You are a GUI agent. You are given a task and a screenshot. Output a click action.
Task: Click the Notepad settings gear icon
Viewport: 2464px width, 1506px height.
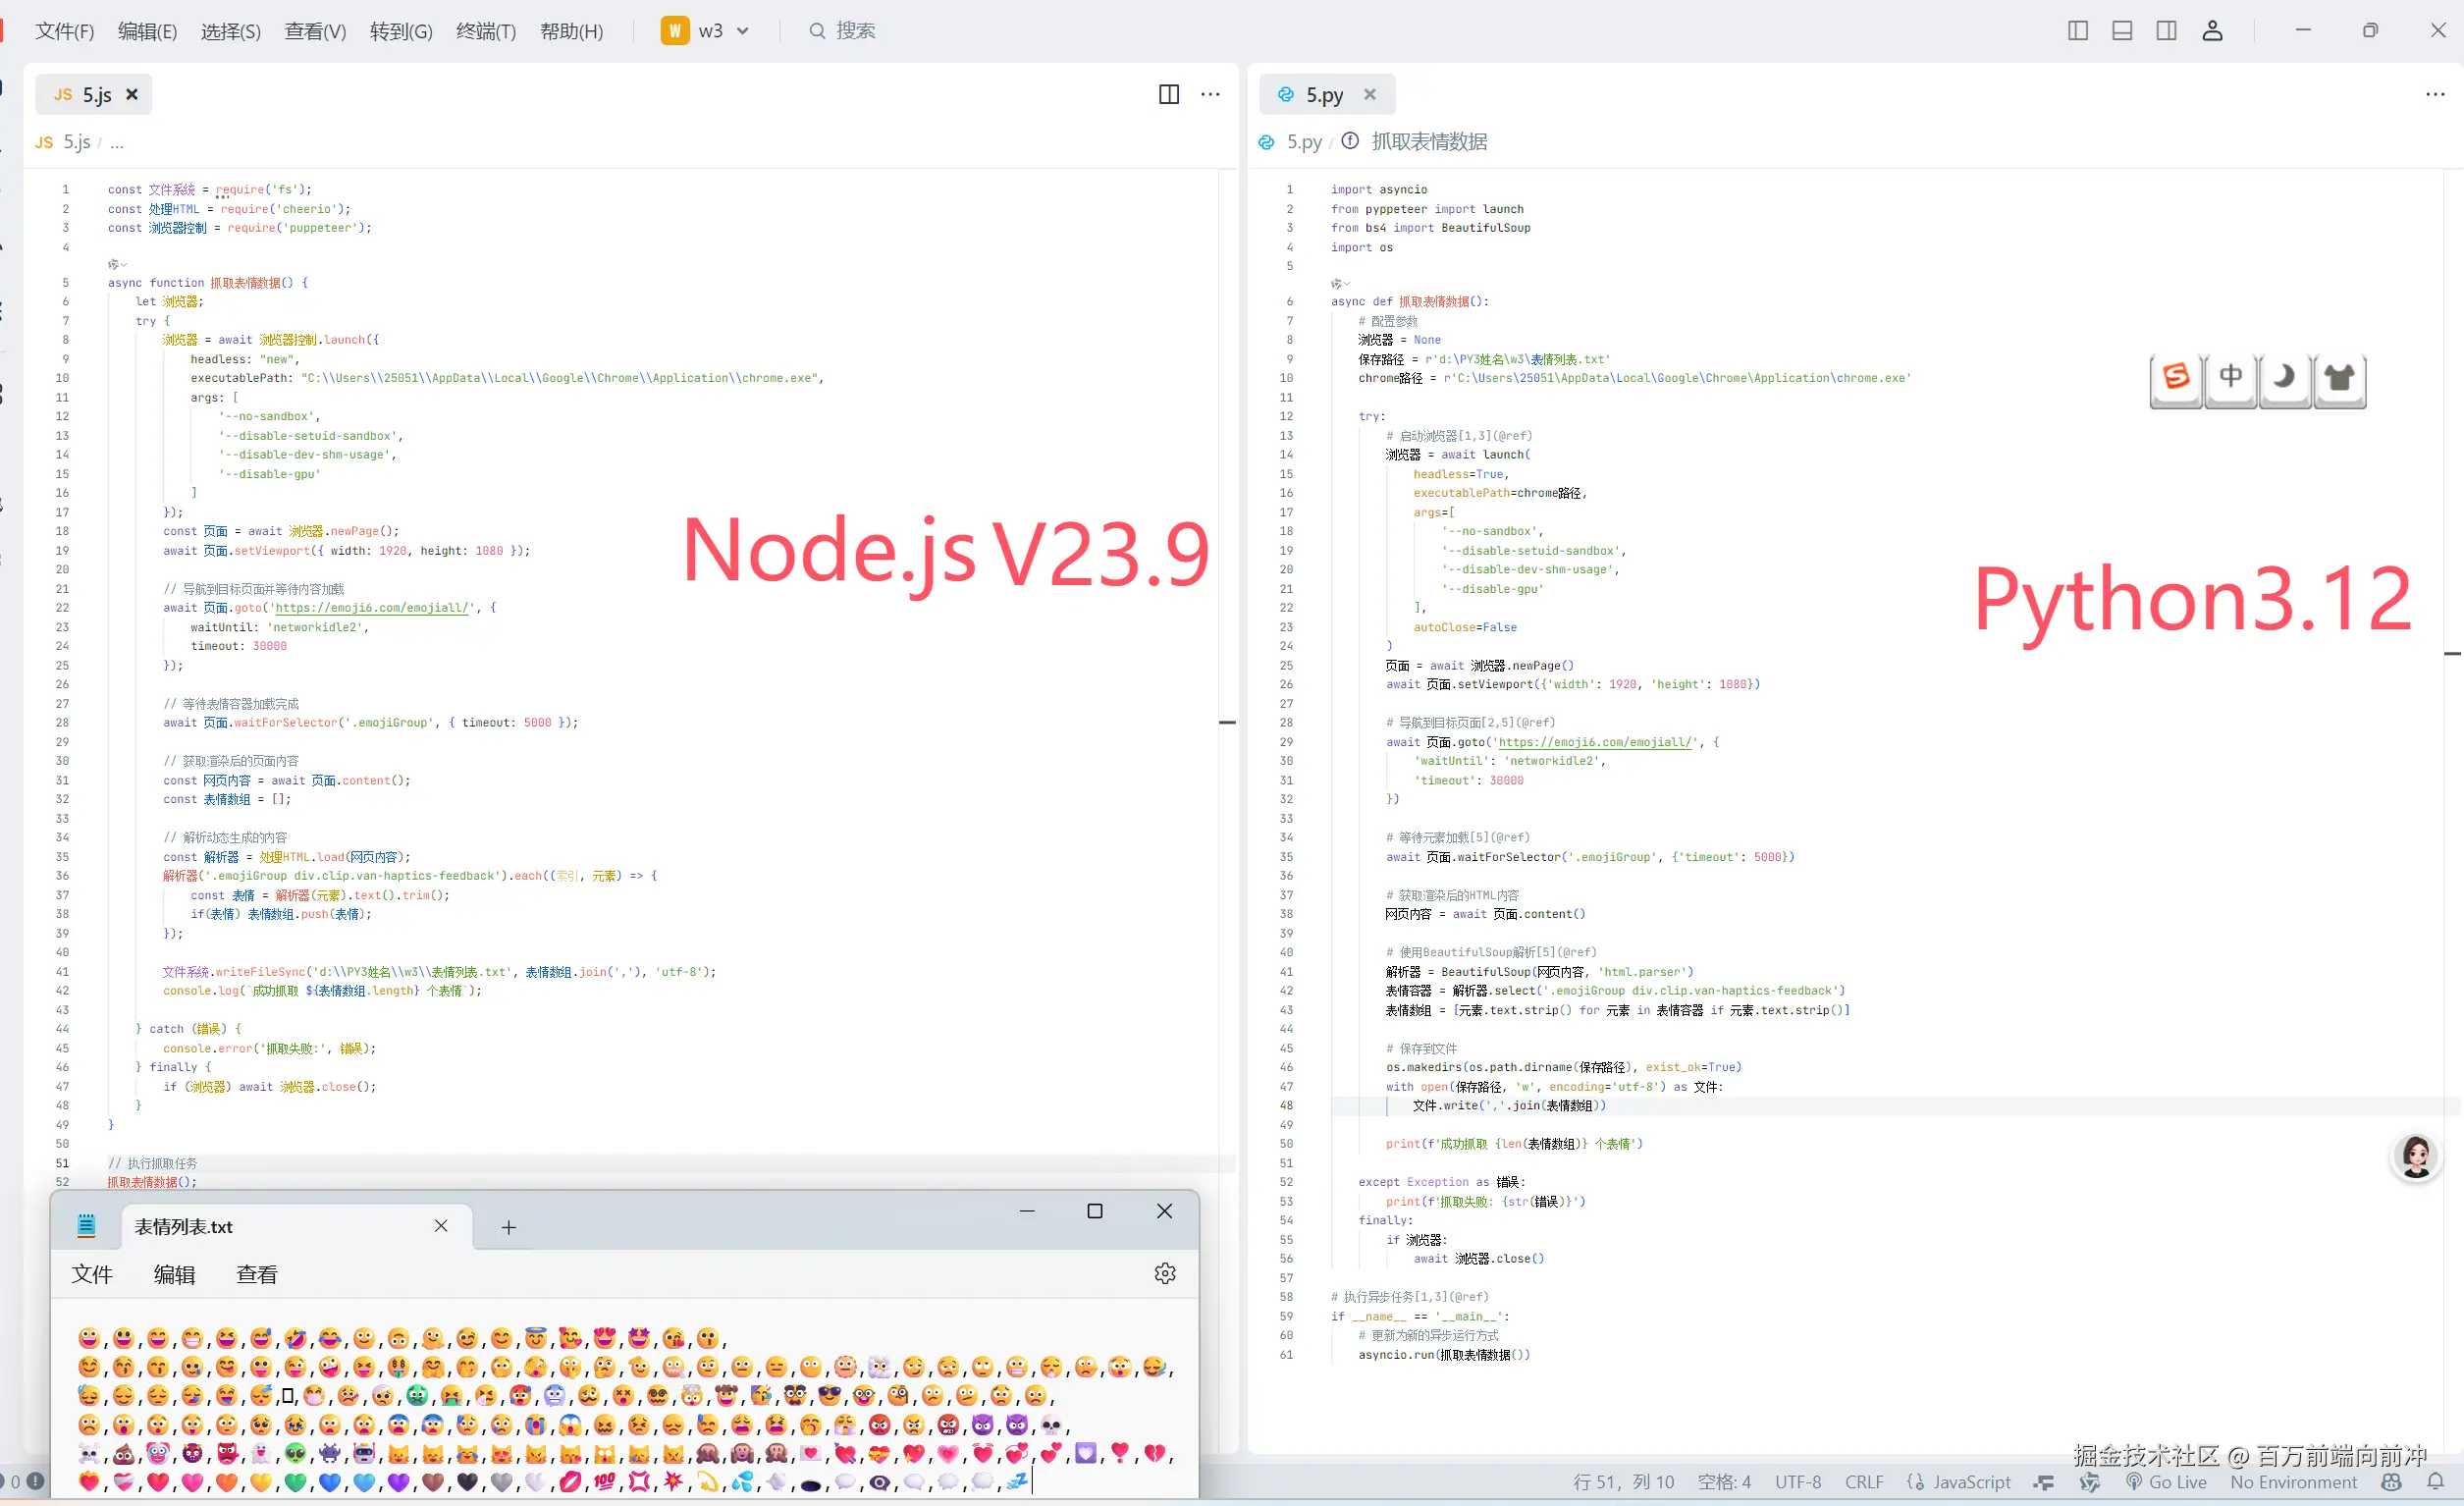1164,1273
